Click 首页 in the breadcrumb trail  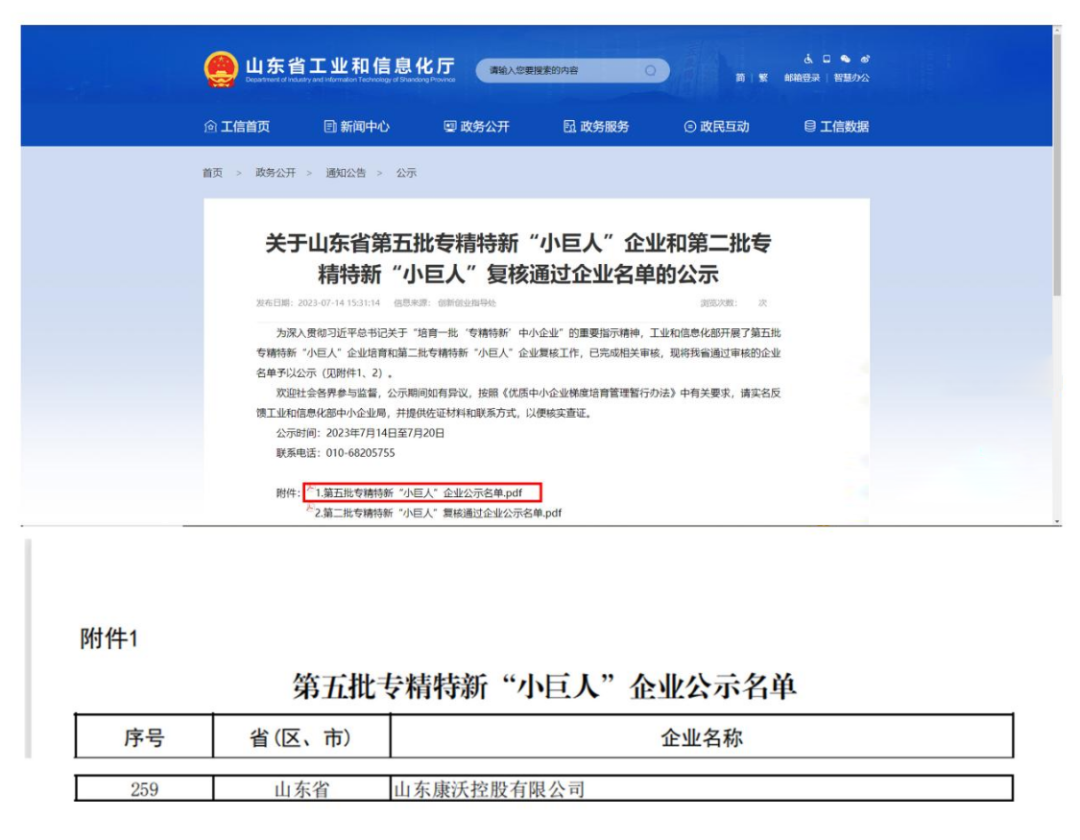(x=212, y=173)
